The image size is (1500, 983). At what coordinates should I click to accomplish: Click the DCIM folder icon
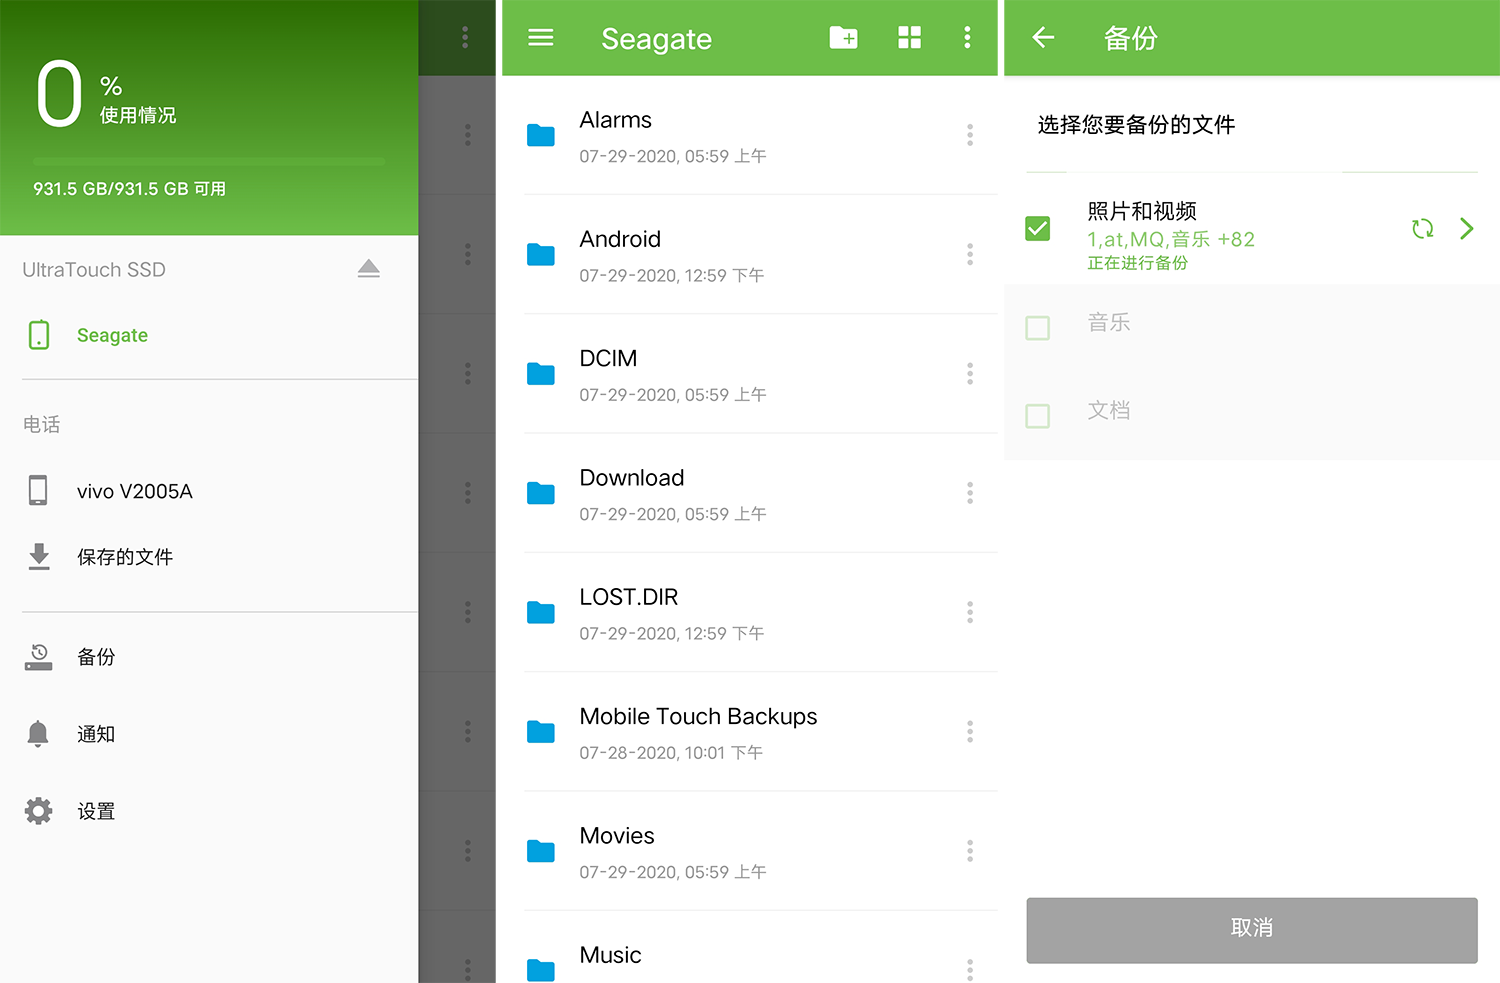tap(541, 374)
